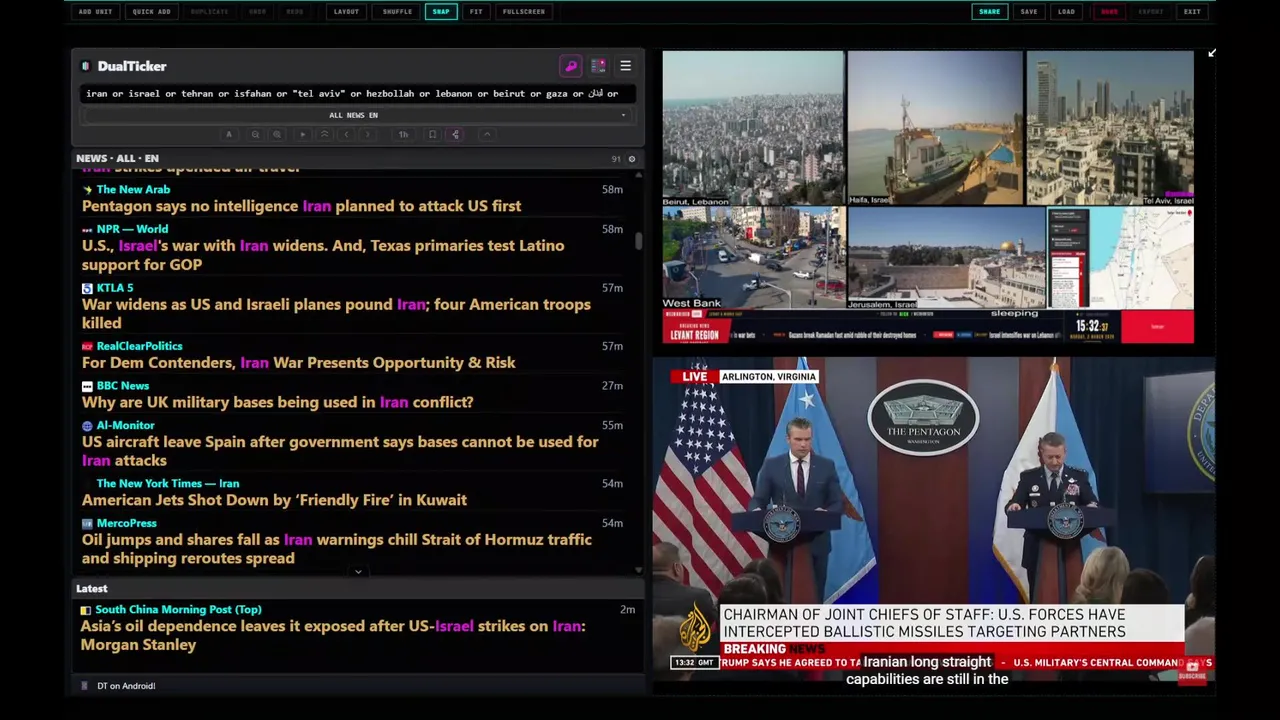Viewport: 1280px width, 720px height.
Task: Click the LOAD button
Action: [1066, 12]
